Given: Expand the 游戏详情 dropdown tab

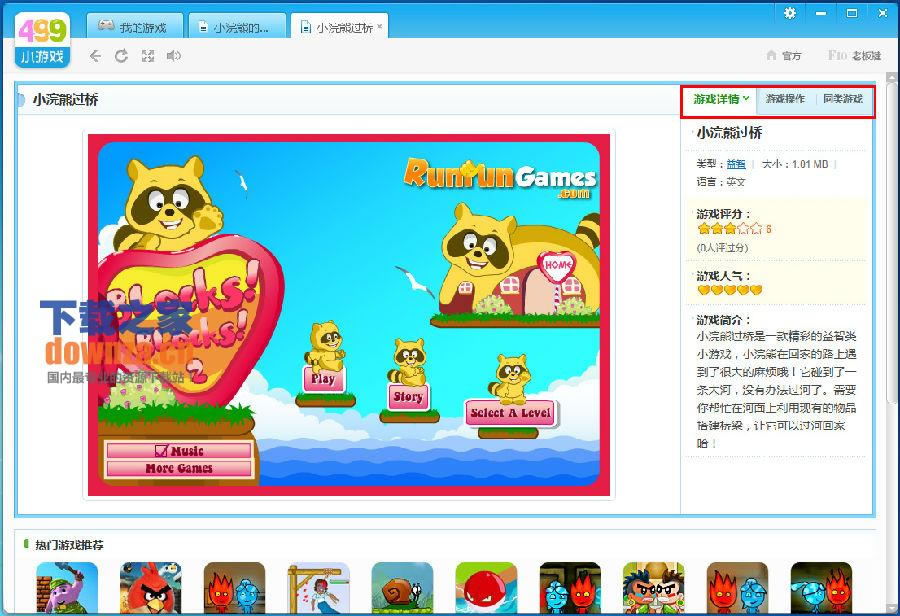Looking at the screenshot, I should coord(721,99).
